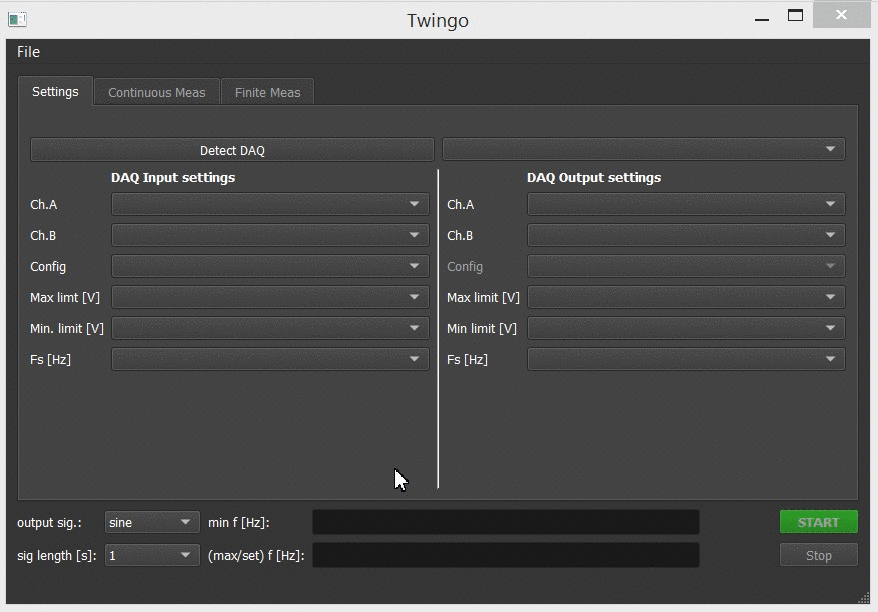
Task: Click the Stop button
Action: [x=818, y=555]
